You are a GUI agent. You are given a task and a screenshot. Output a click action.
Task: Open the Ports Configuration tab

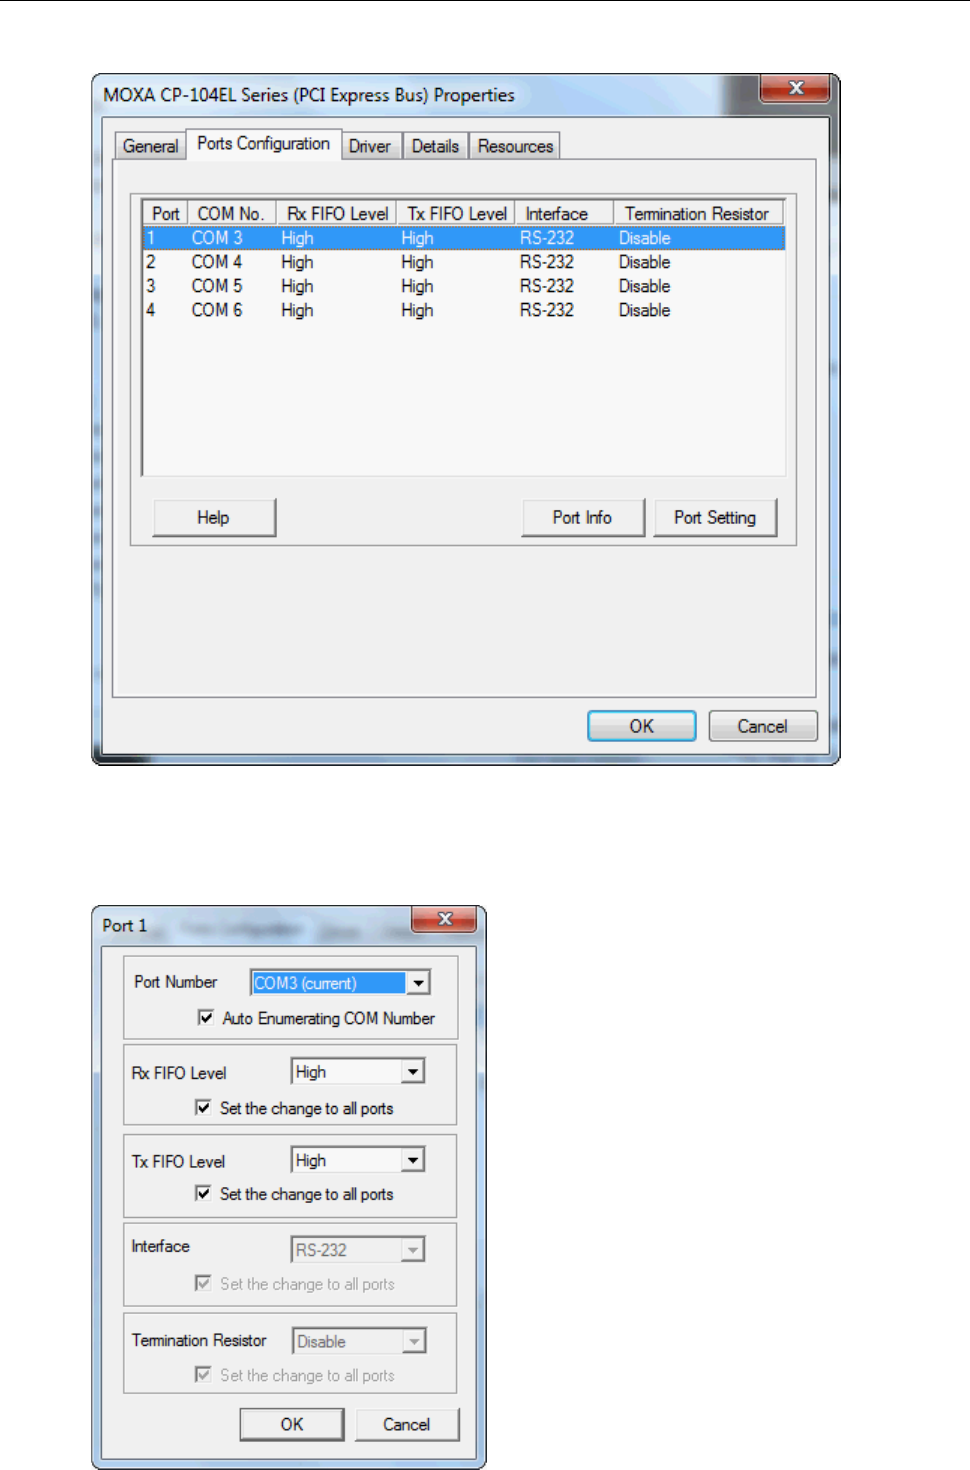pyautogui.click(x=264, y=143)
